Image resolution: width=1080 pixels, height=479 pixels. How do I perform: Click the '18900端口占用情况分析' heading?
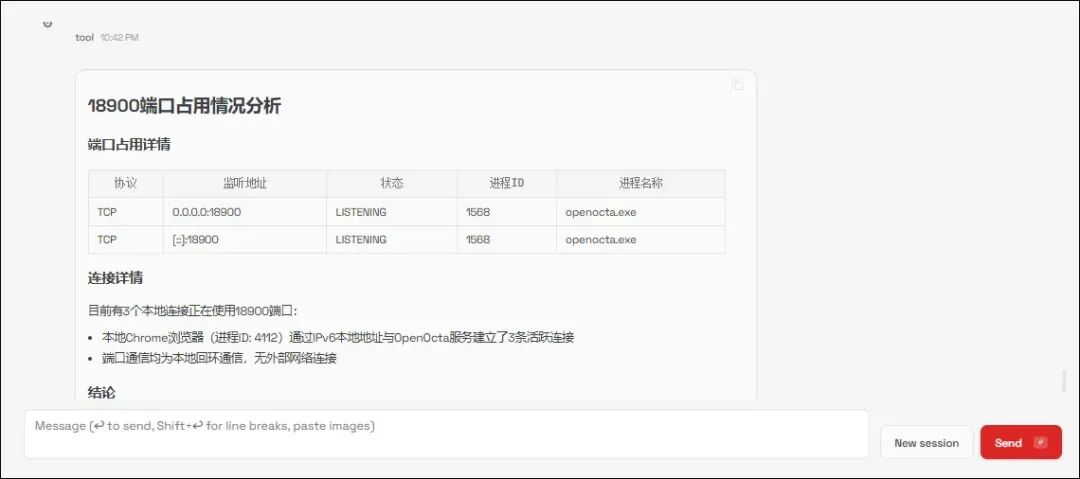[x=185, y=106]
